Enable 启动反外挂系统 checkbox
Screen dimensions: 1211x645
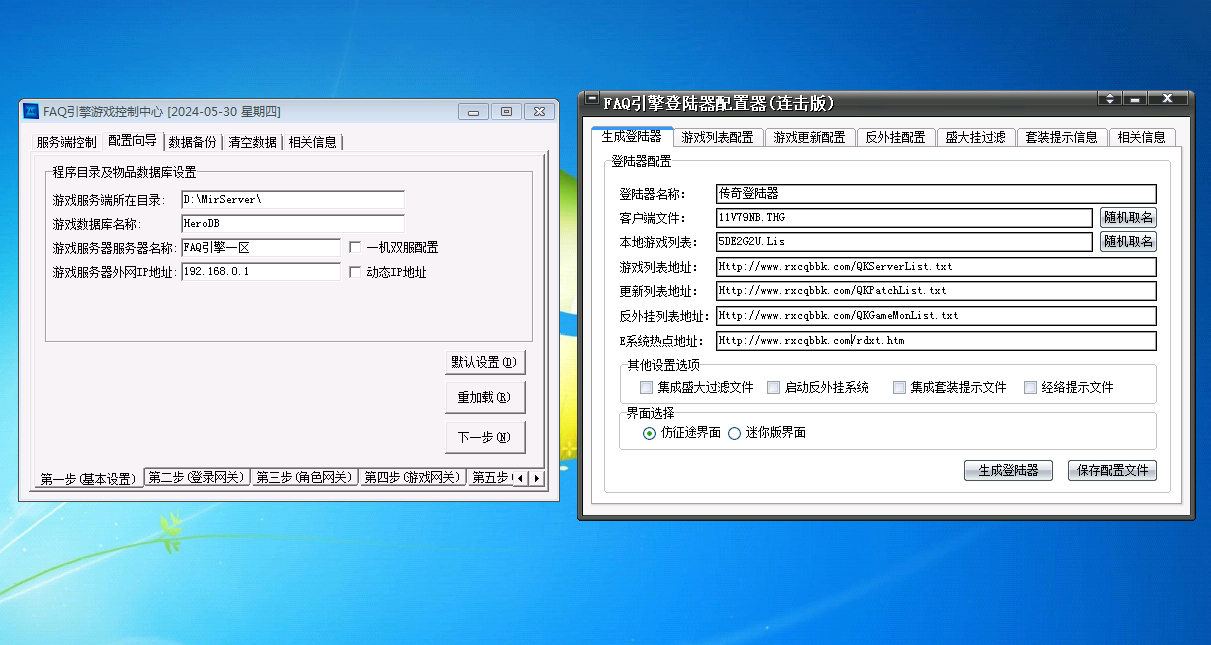click(773, 387)
